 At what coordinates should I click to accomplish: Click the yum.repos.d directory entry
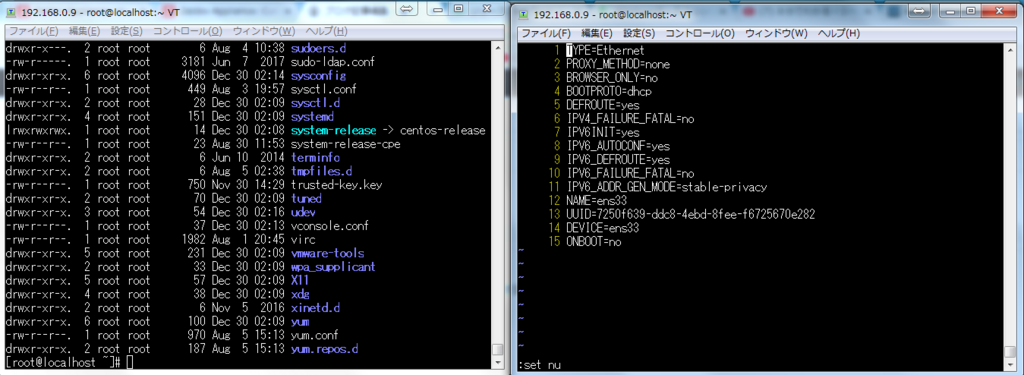[325, 349]
